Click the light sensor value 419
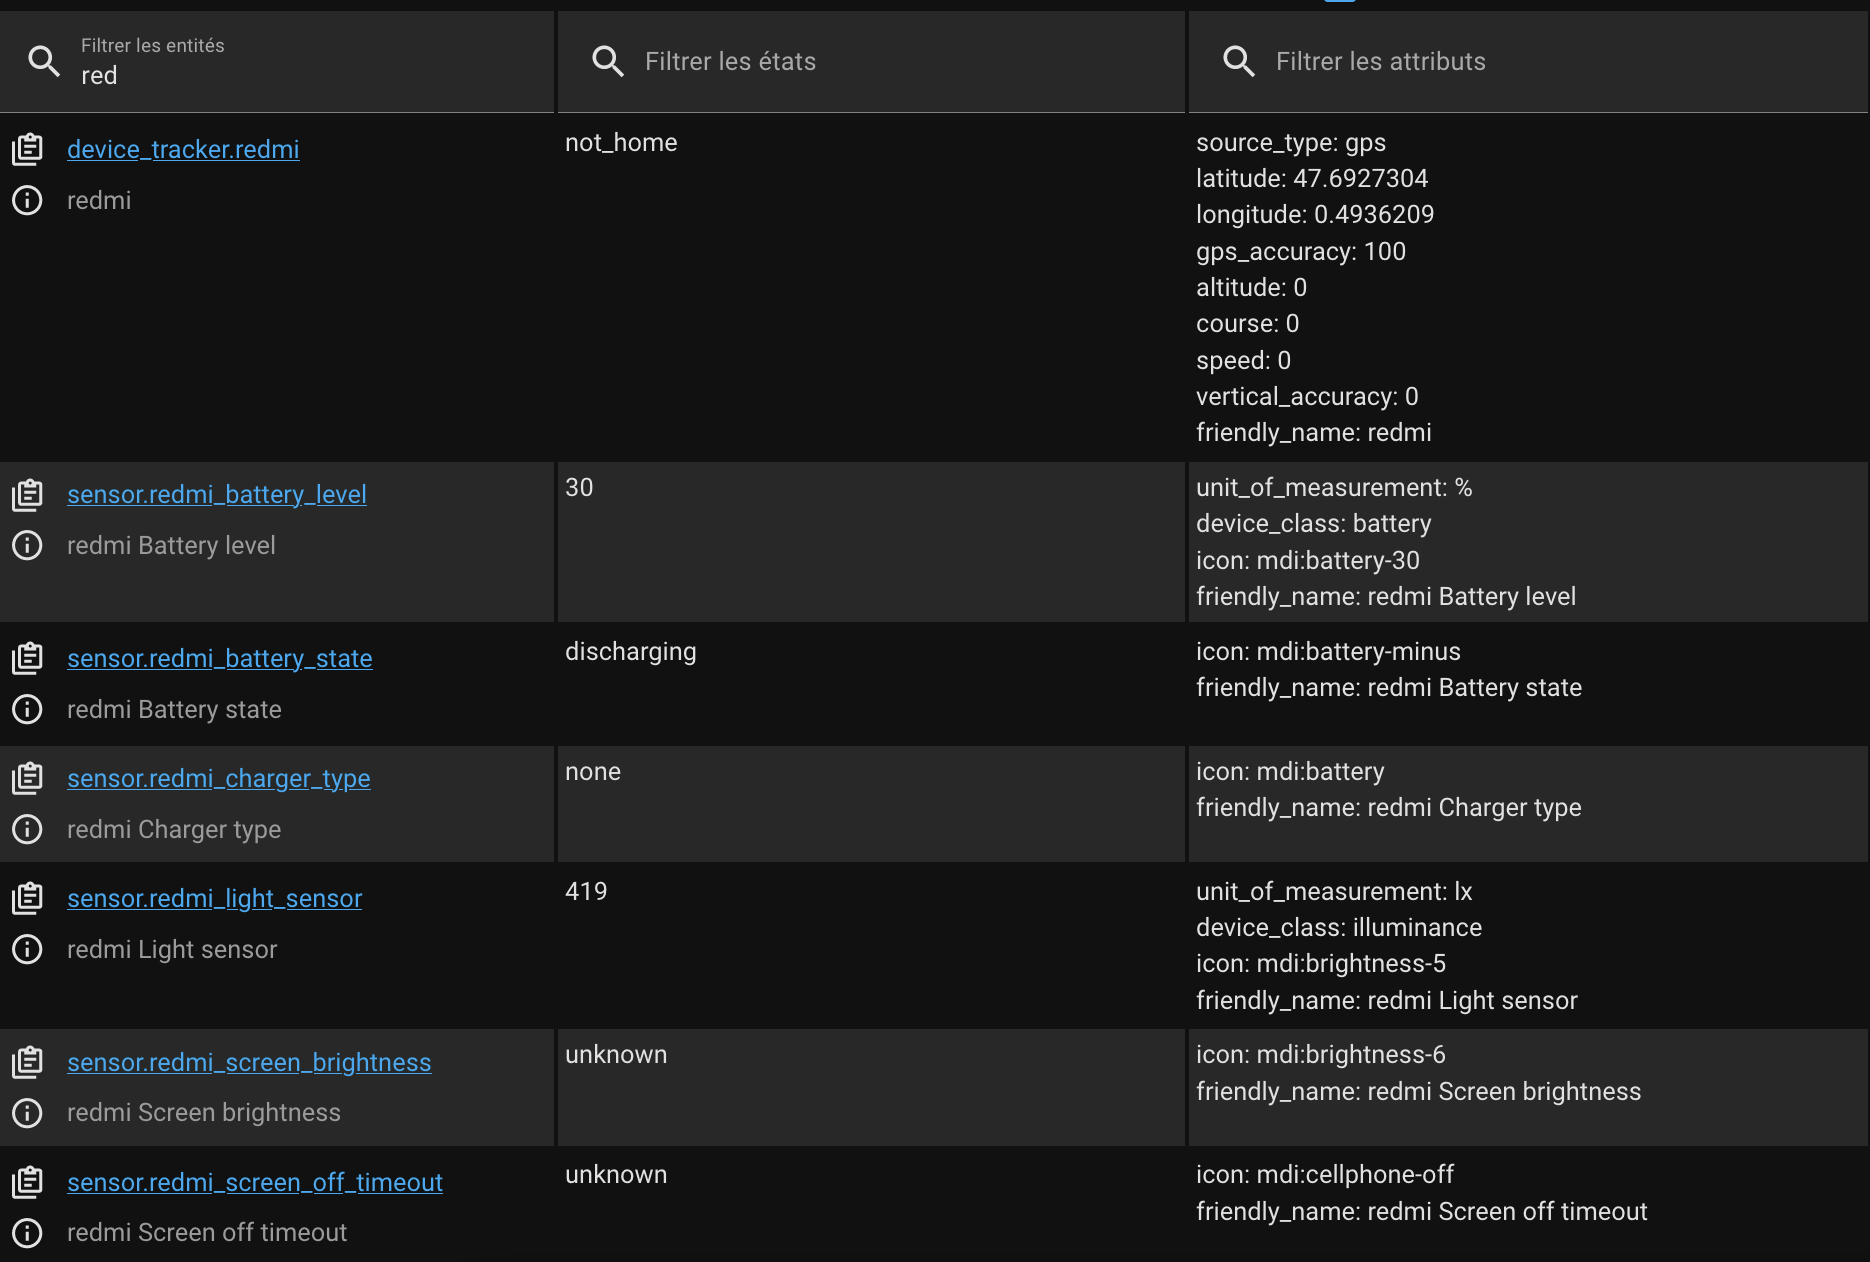This screenshot has width=1870, height=1262. tap(586, 892)
